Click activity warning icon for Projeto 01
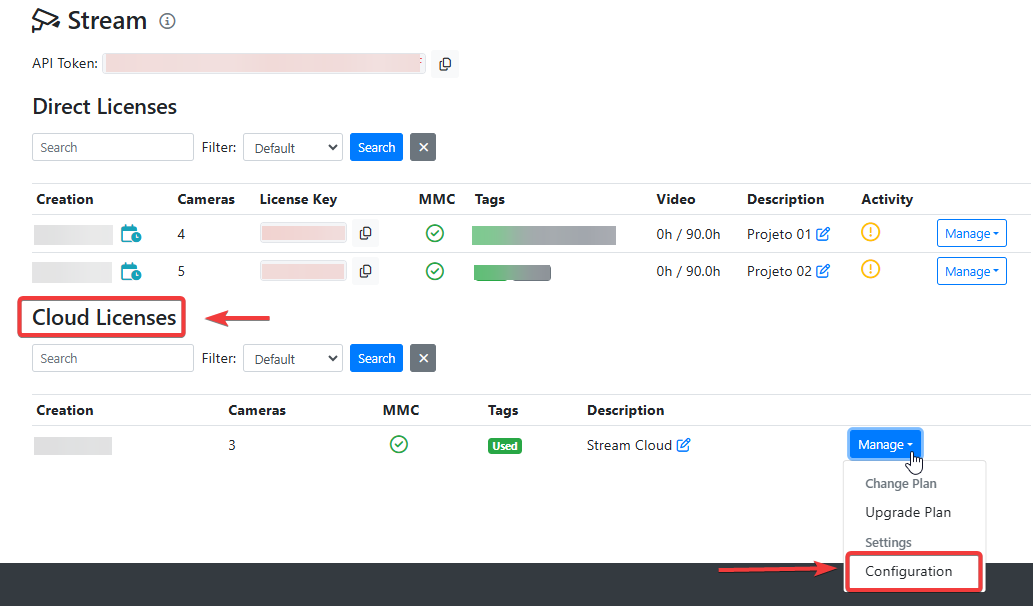This screenshot has height=606, width=1033. 870,233
